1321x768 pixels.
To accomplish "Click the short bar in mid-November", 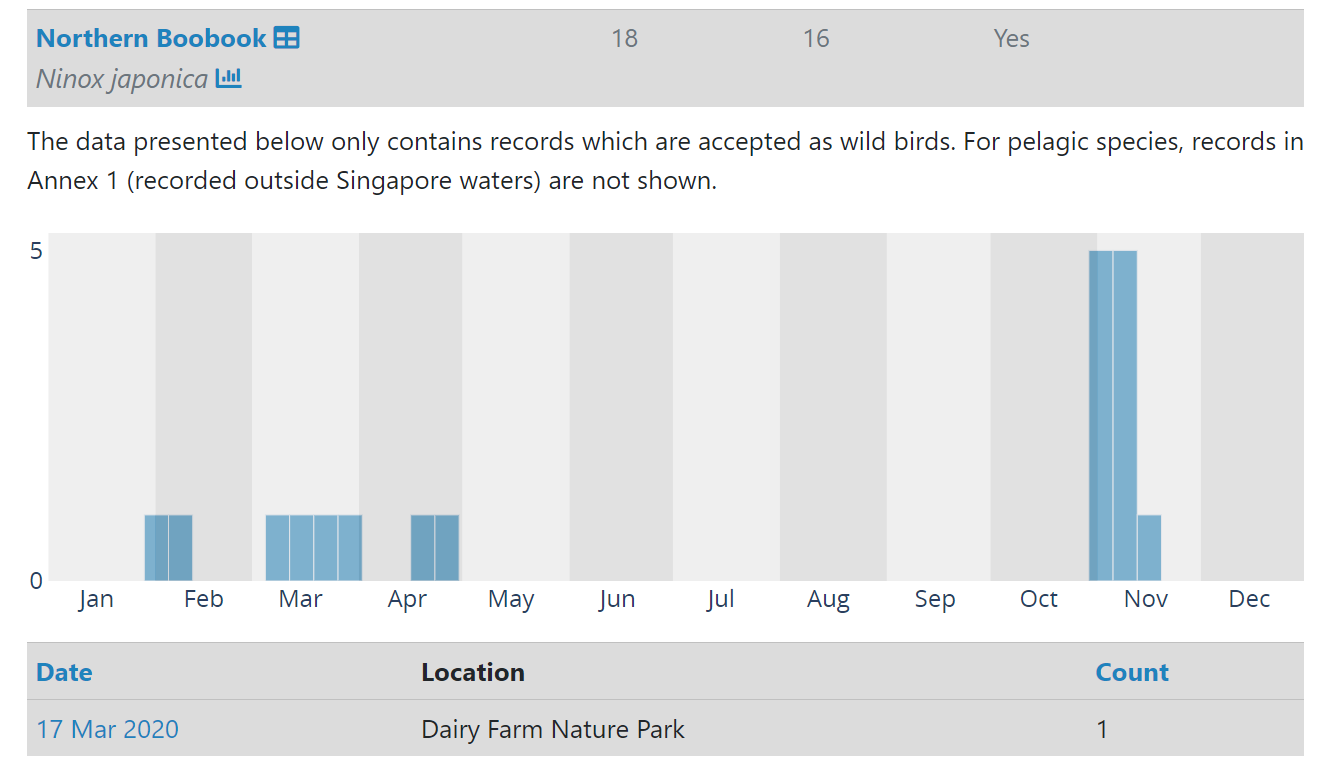I will 1149,547.
